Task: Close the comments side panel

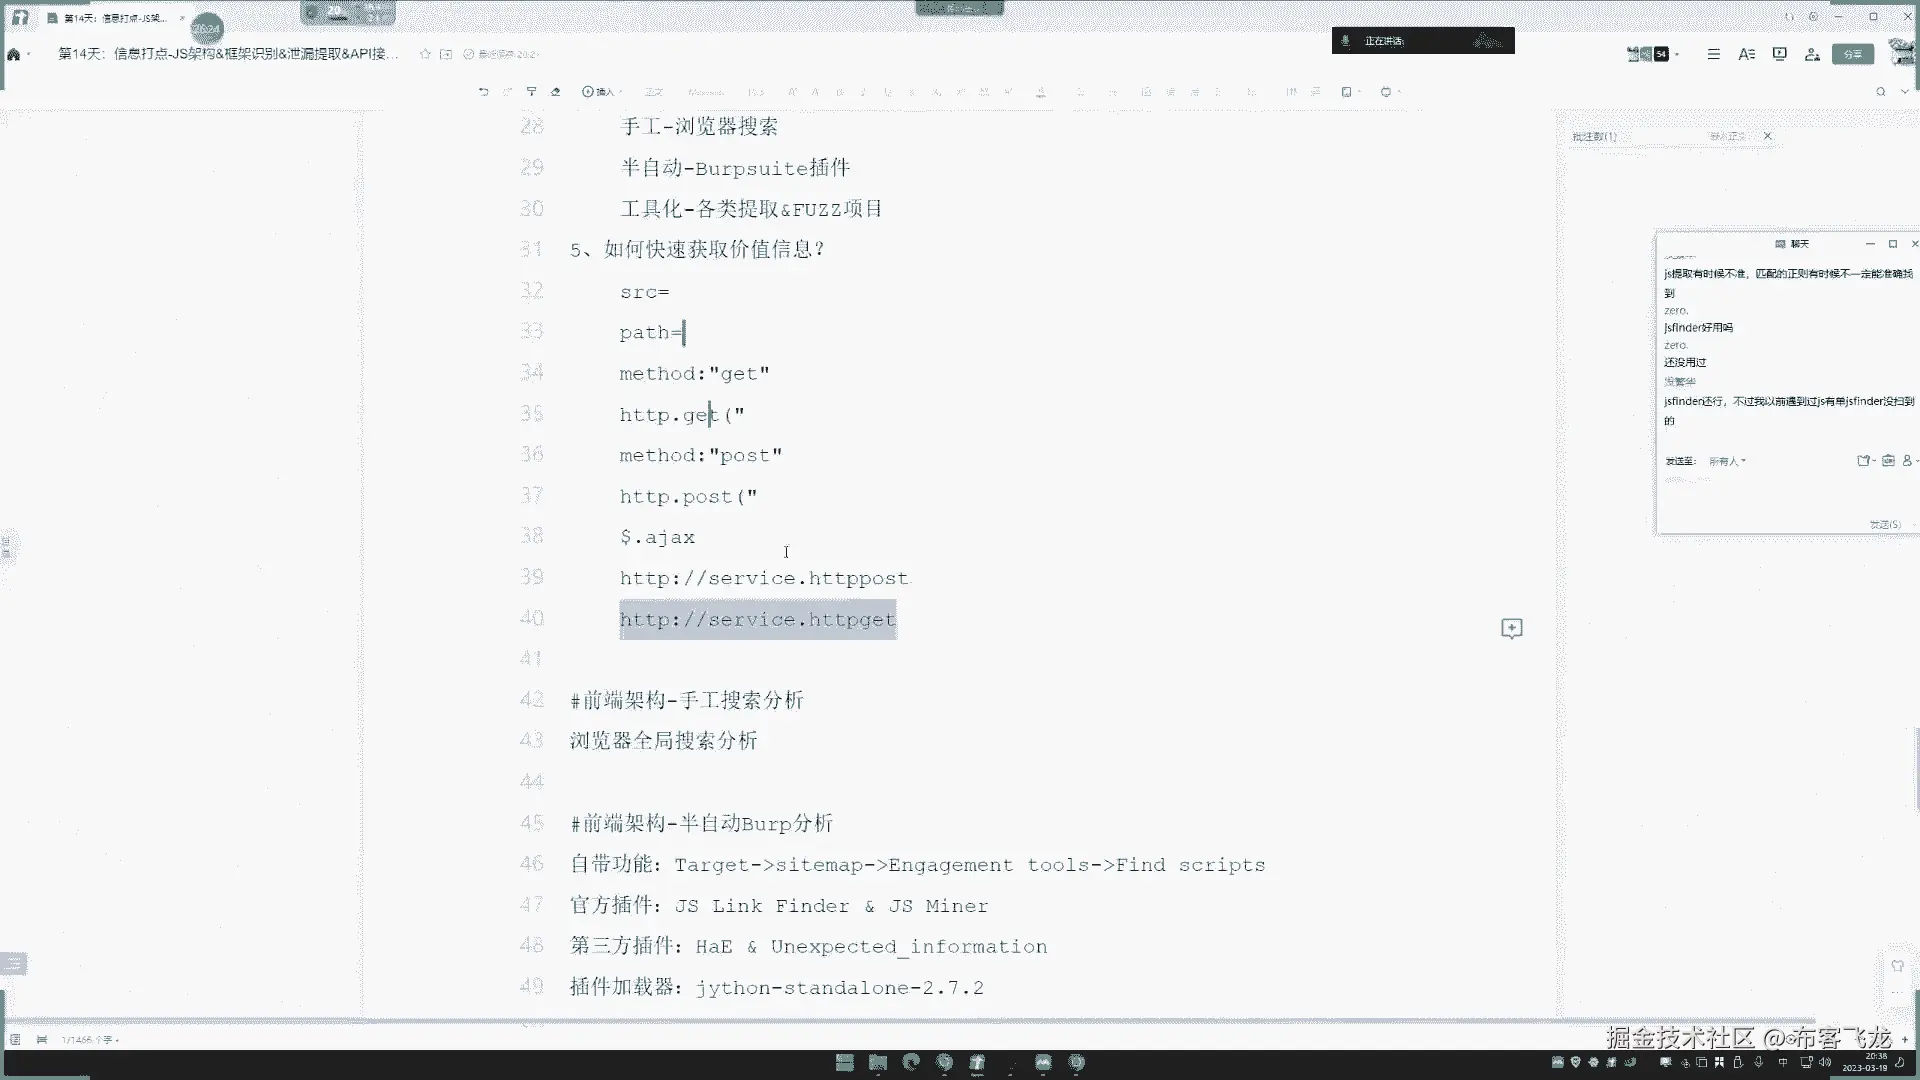Action: tap(1767, 136)
